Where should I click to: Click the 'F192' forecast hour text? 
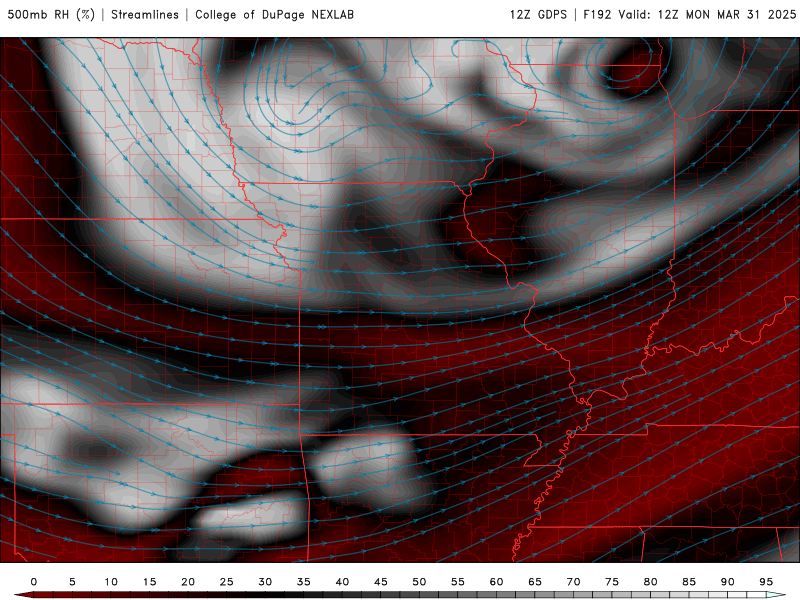click(x=597, y=15)
